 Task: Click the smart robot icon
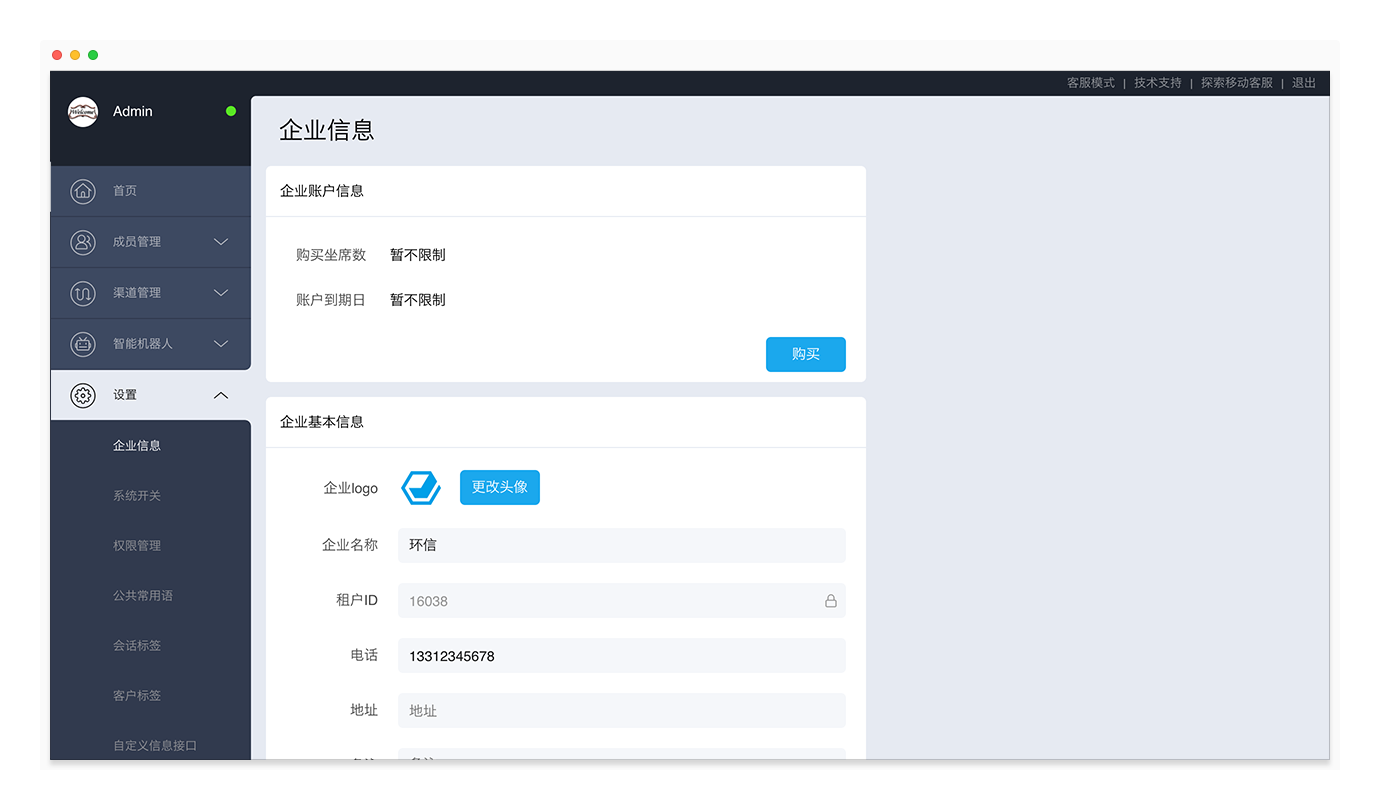click(83, 344)
